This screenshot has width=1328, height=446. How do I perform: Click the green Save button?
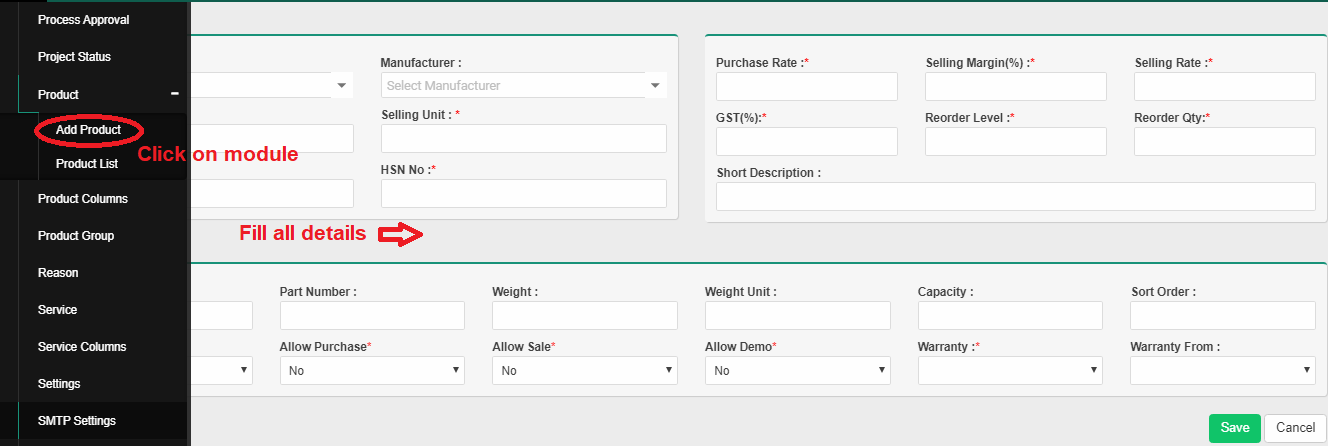coord(1234,428)
